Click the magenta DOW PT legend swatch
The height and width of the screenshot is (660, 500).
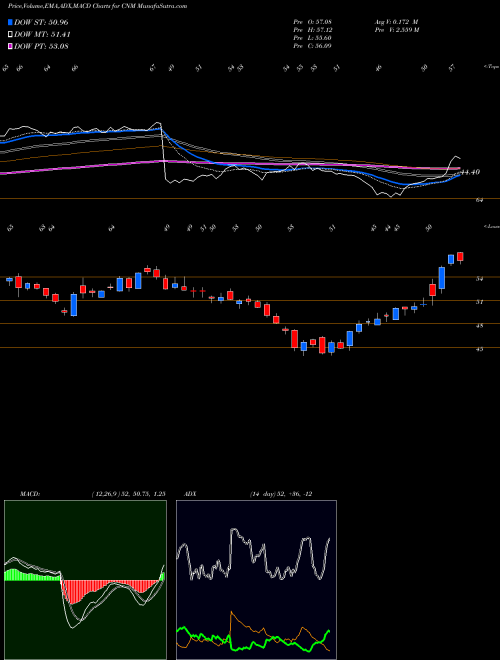pos(11,46)
